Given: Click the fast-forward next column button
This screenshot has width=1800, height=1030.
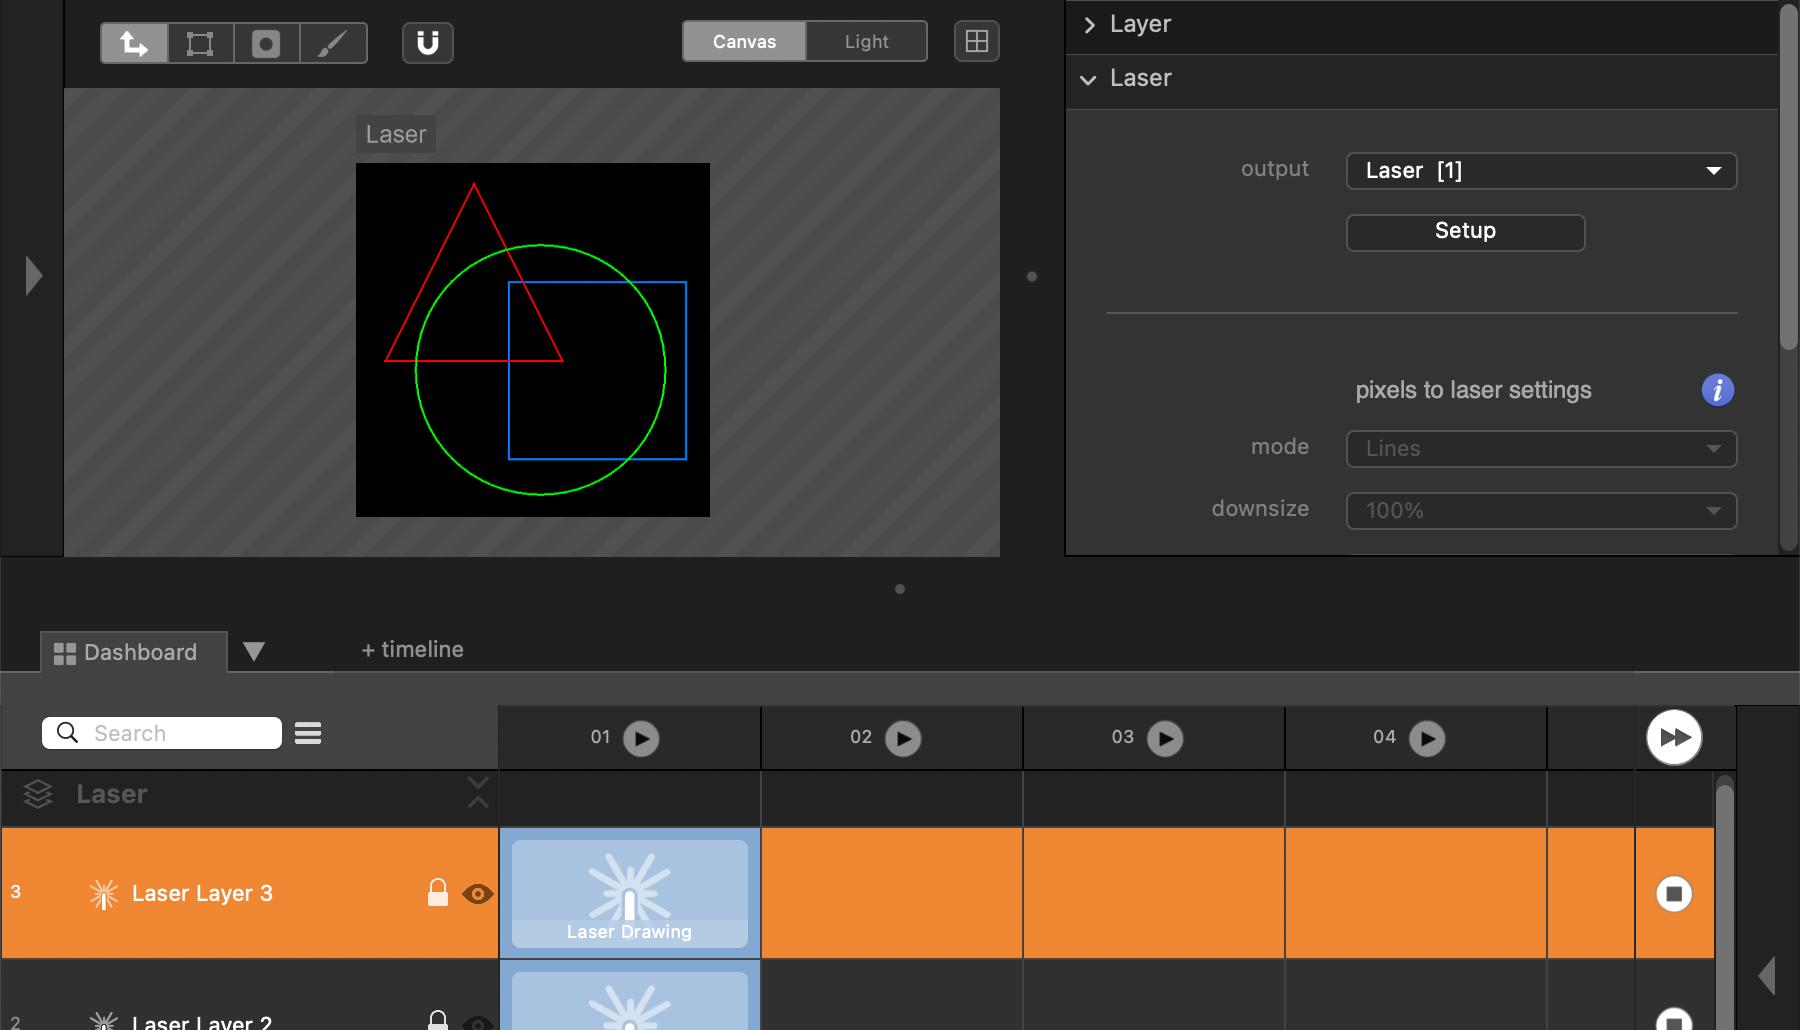Looking at the screenshot, I should click(x=1674, y=738).
